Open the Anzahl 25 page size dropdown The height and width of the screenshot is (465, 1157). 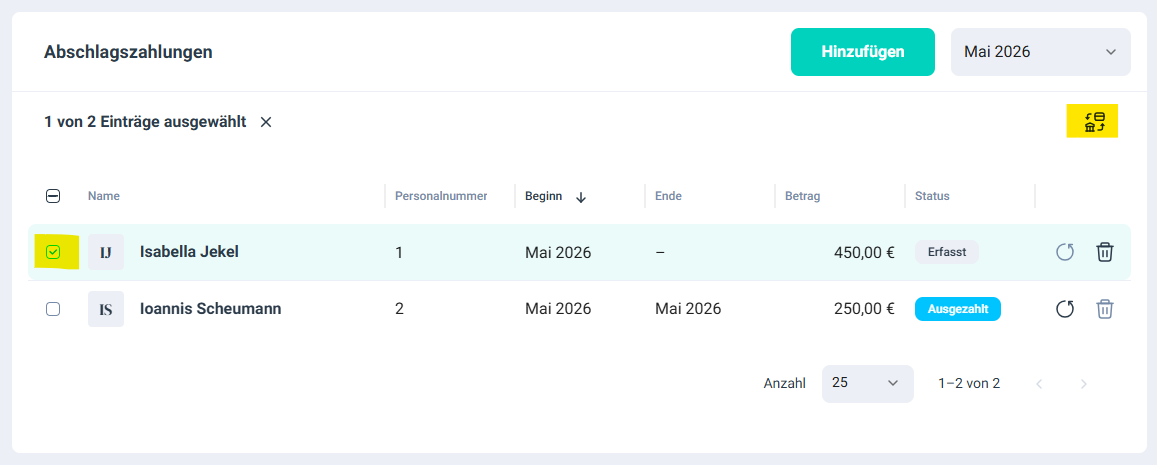point(867,384)
